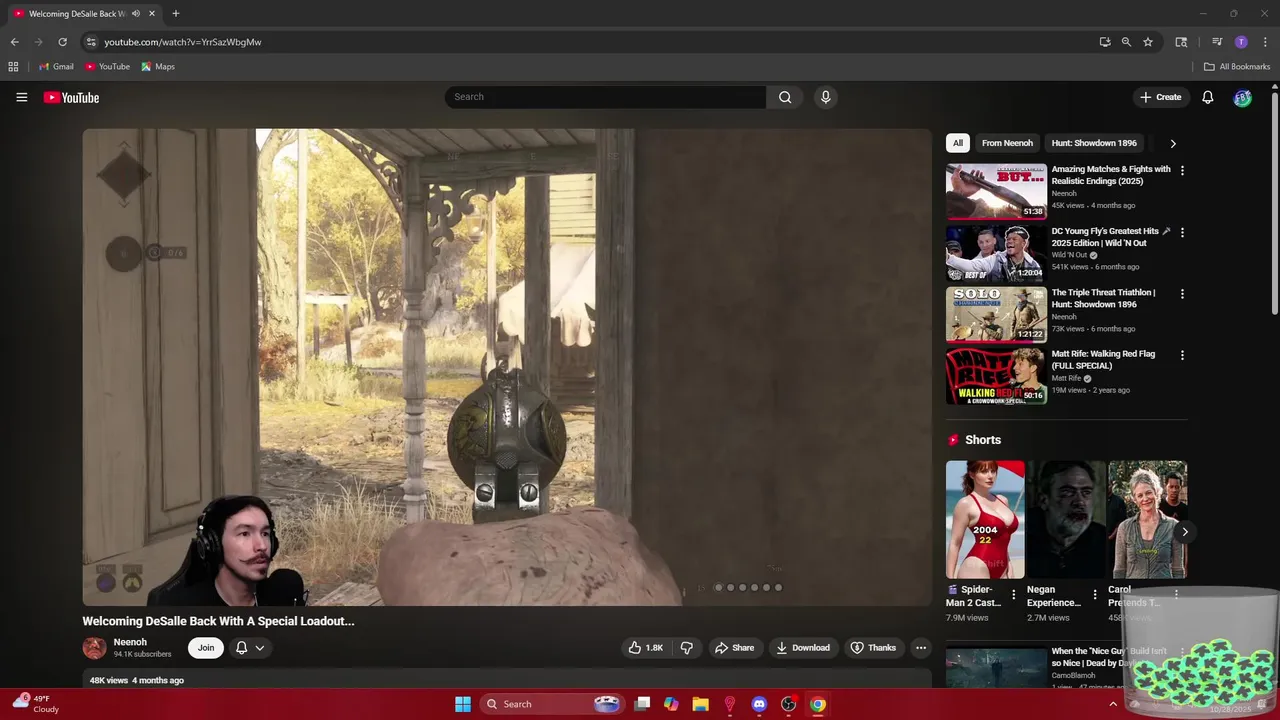Open Chrome media control icon
This screenshot has width=1280, height=720.
1217,42
